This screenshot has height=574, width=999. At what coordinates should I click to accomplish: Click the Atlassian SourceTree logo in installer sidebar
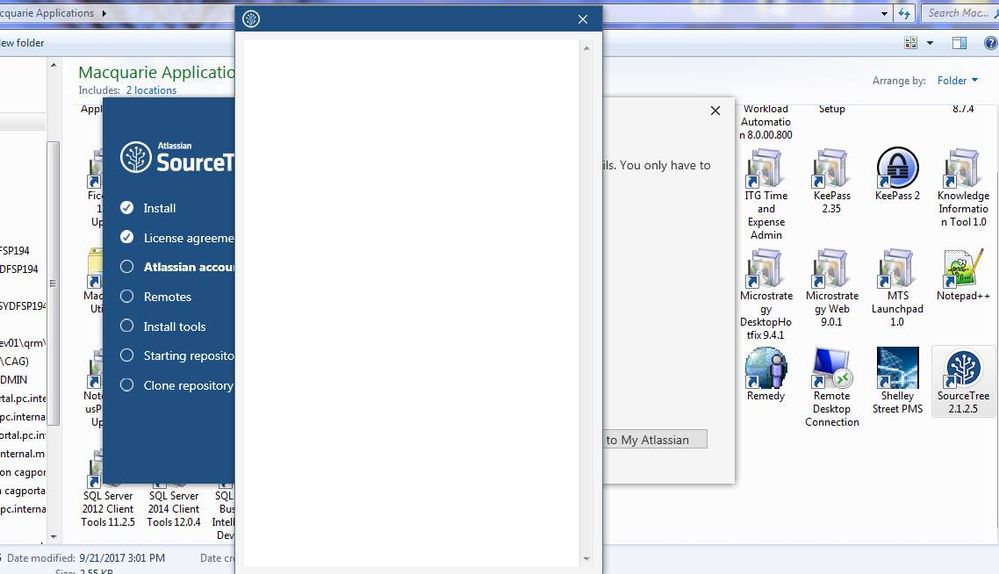pos(177,157)
